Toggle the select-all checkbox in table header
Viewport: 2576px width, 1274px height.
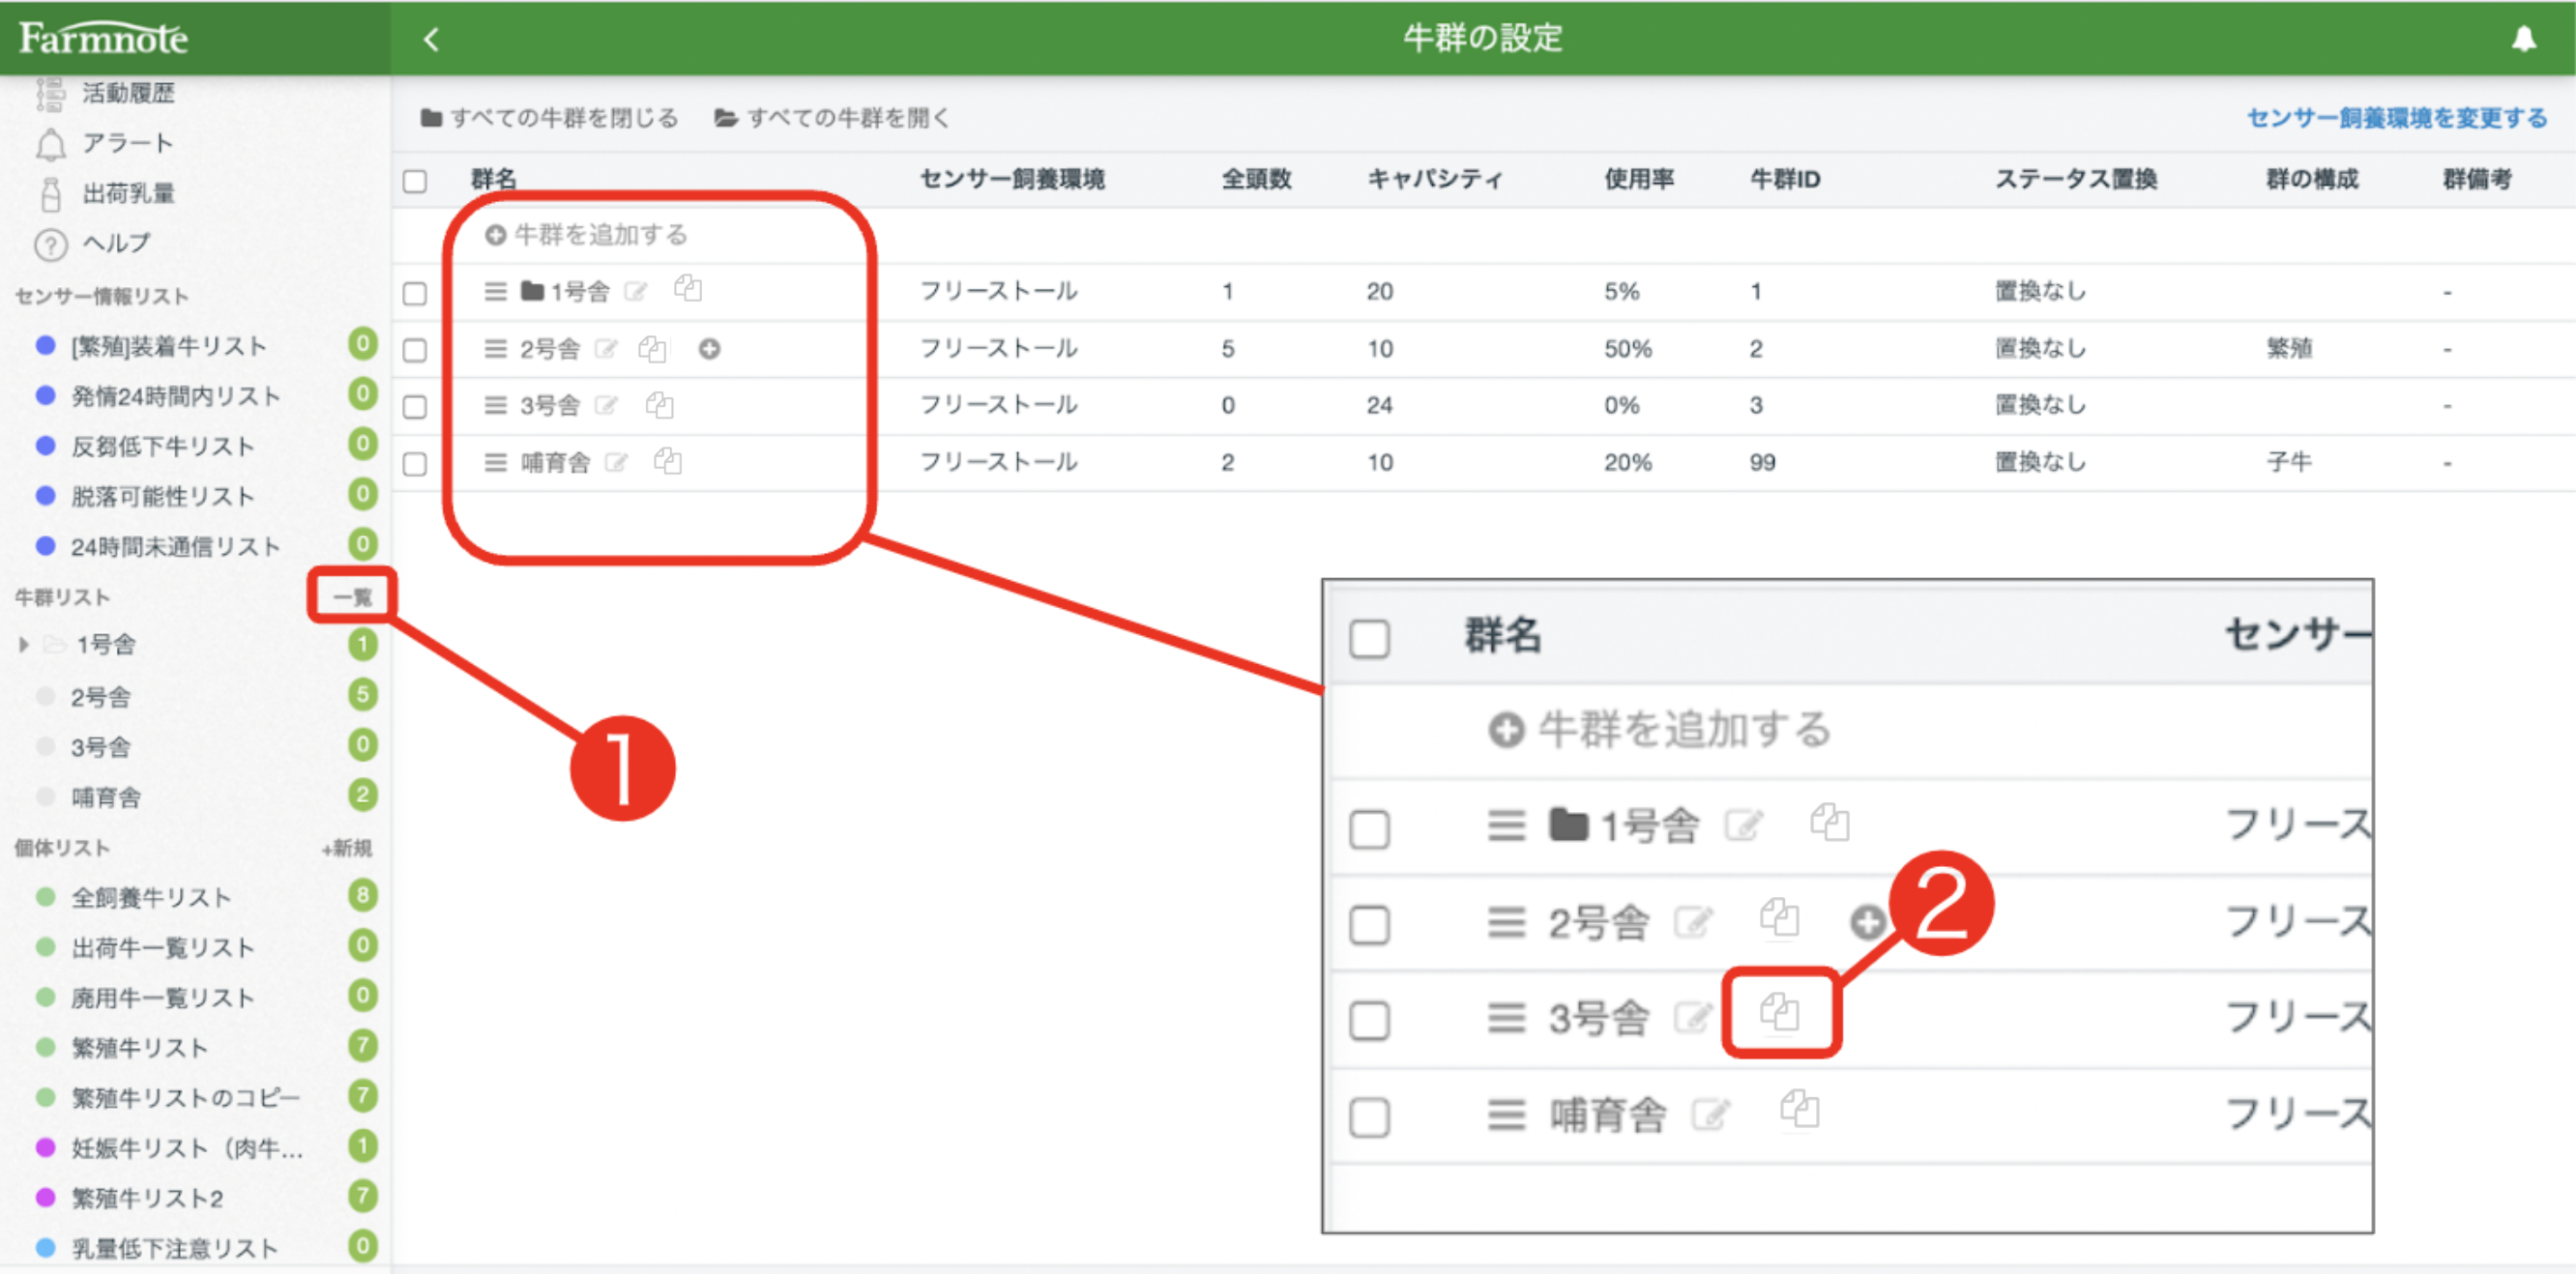point(415,181)
